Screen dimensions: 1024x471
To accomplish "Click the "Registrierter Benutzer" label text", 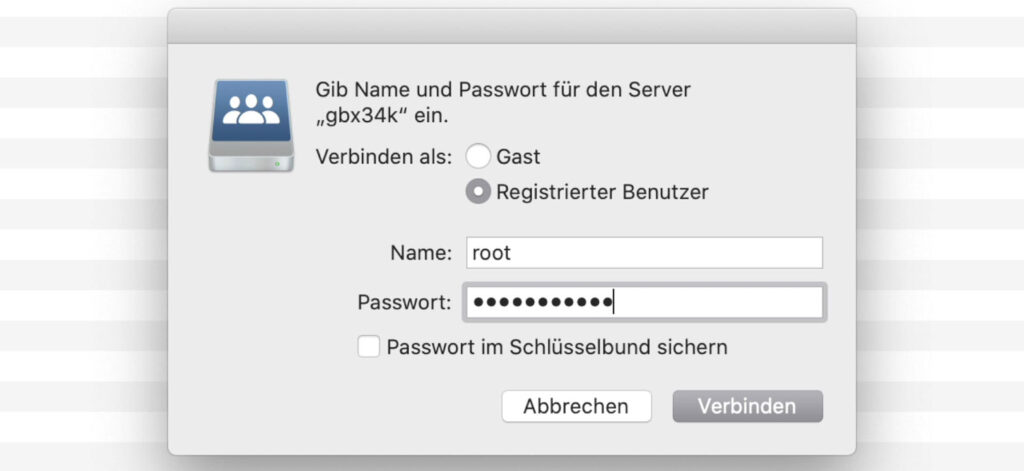I will 602,192.
